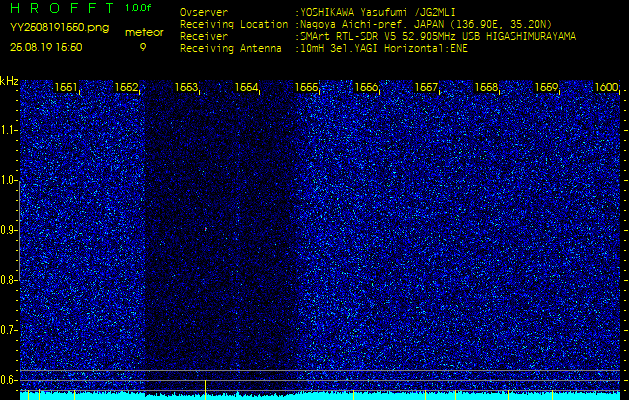Screen dimensions: 629x400
Task: Select the file name YY2508191650.png
Action: click(x=59, y=28)
